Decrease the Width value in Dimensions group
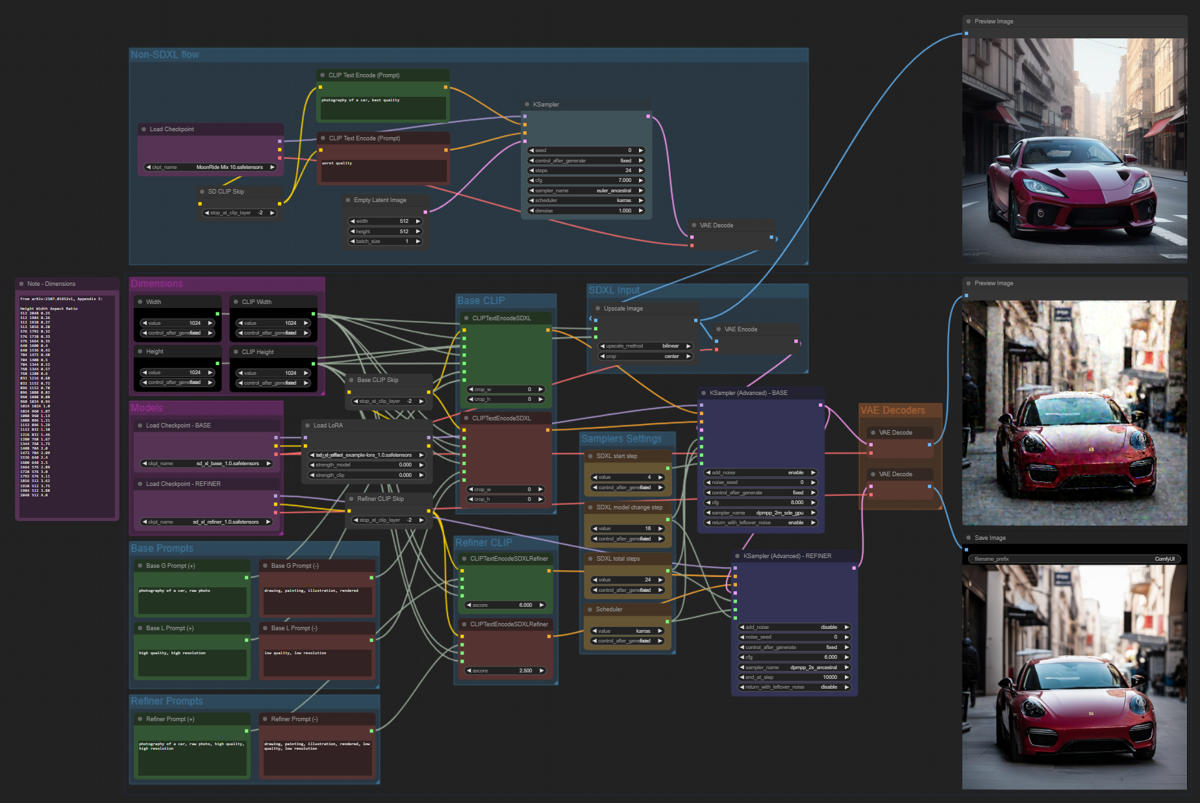The height and width of the screenshot is (803, 1200). click(144, 323)
